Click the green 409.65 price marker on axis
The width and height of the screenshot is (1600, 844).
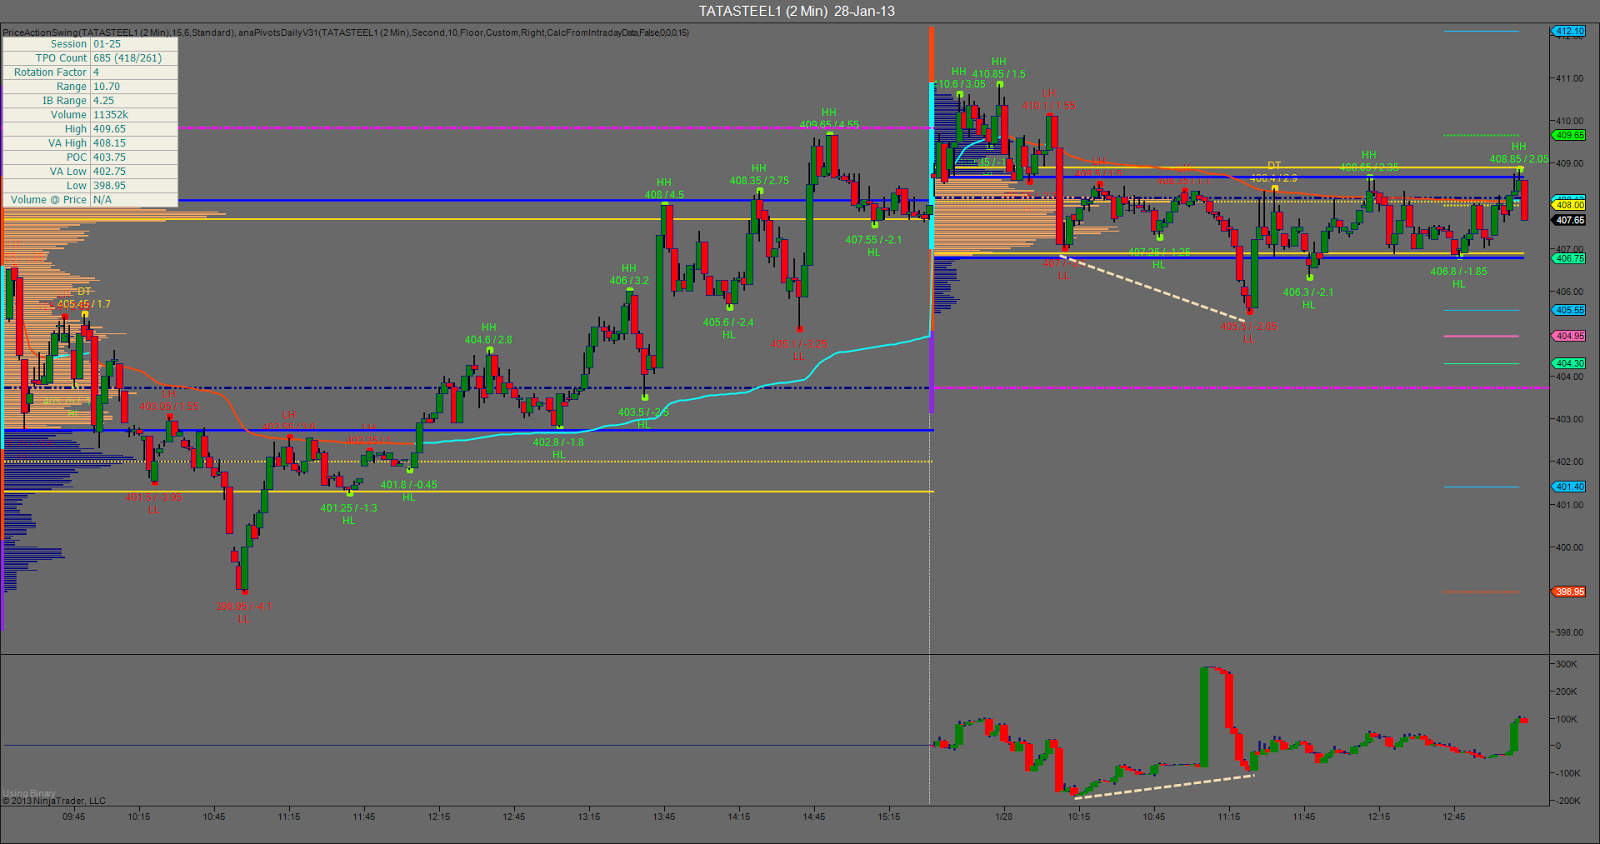click(1569, 135)
